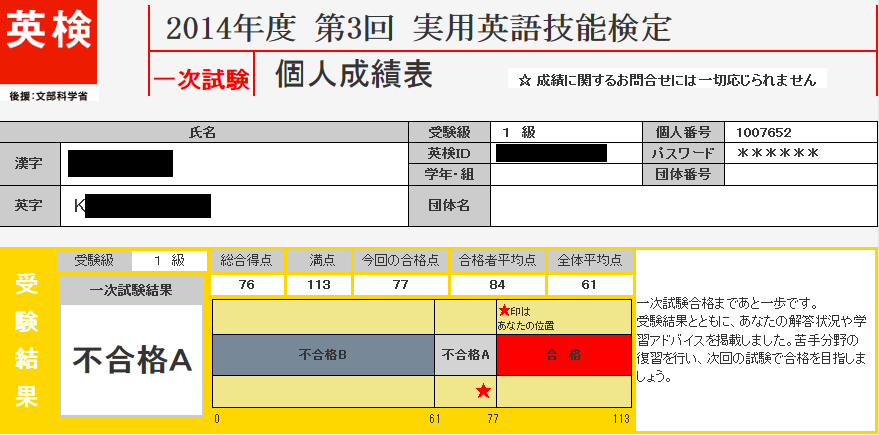
Task: Click the 満点 header
Action: (318, 261)
